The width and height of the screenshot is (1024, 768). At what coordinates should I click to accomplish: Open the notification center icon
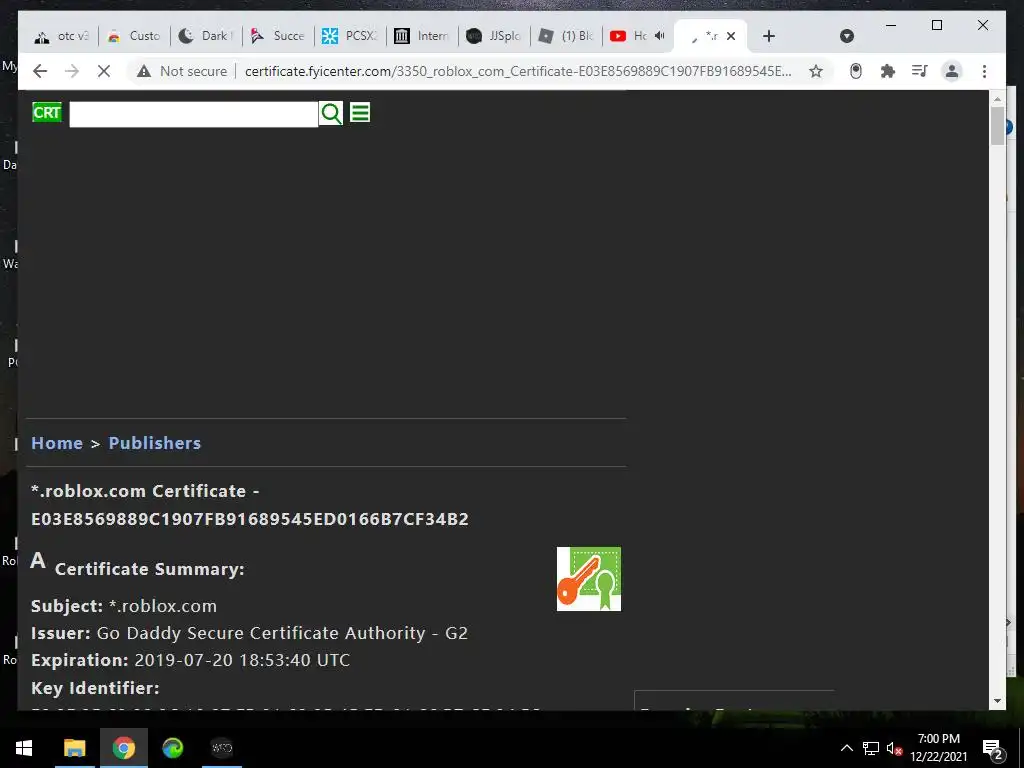click(x=993, y=749)
